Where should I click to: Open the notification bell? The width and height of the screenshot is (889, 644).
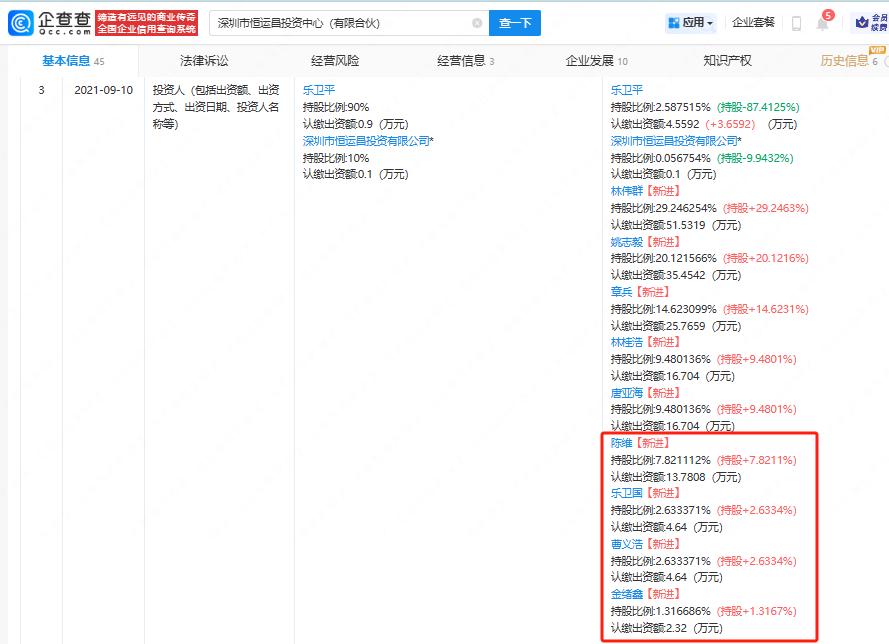[822, 23]
